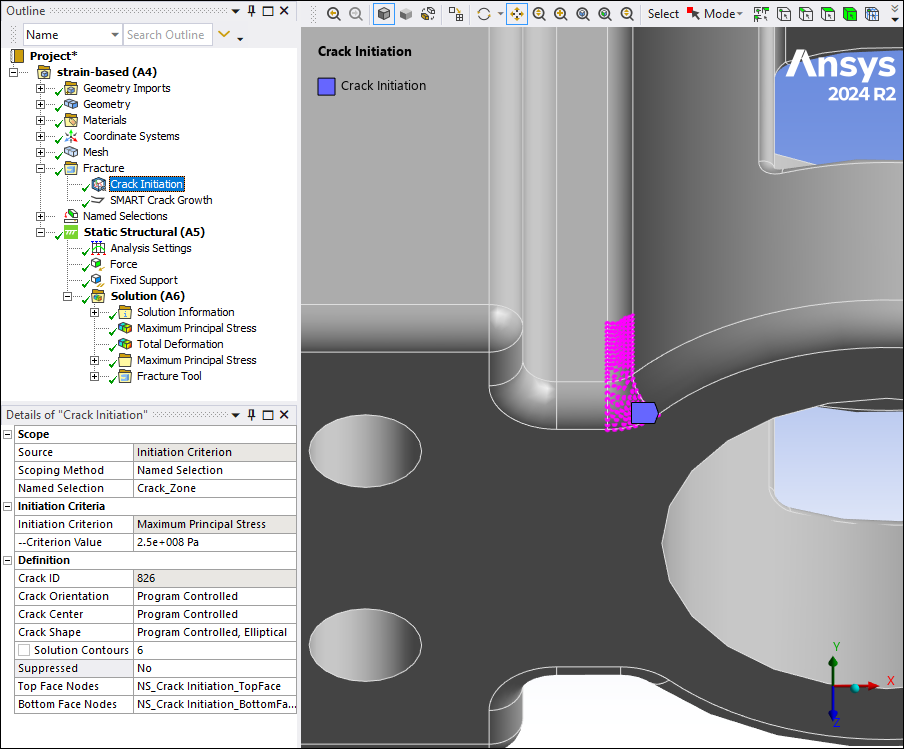This screenshot has width=904, height=749.
Task: Select Fixed Support in the tree
Action: 143,280
